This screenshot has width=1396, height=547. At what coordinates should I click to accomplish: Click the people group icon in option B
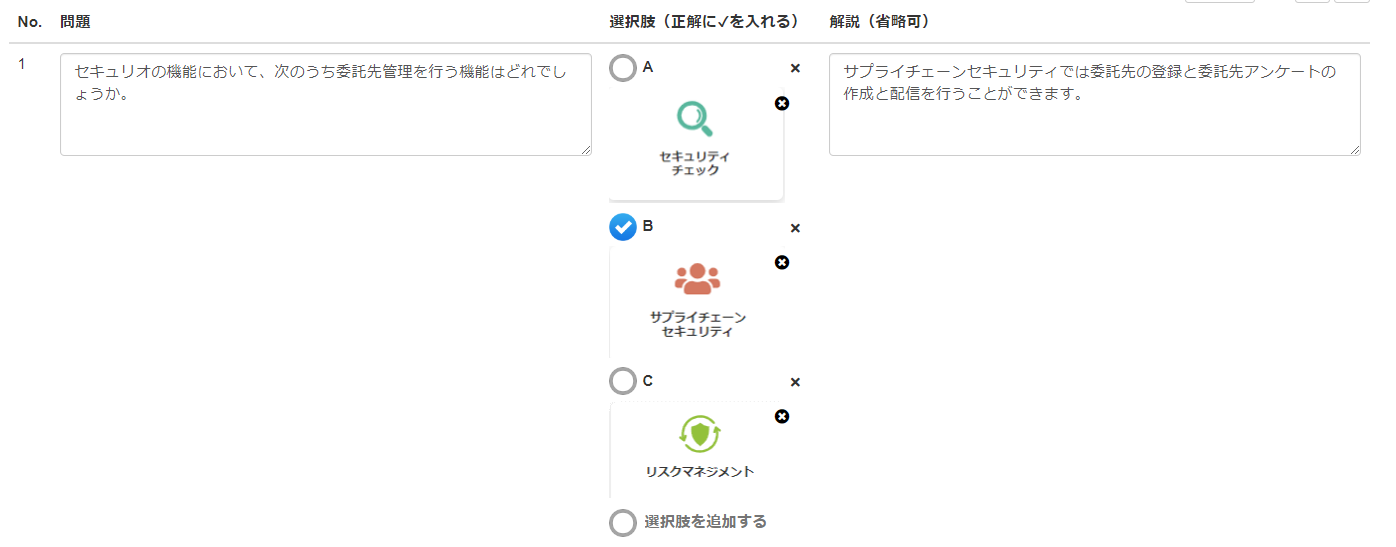[x=697, y=279]
